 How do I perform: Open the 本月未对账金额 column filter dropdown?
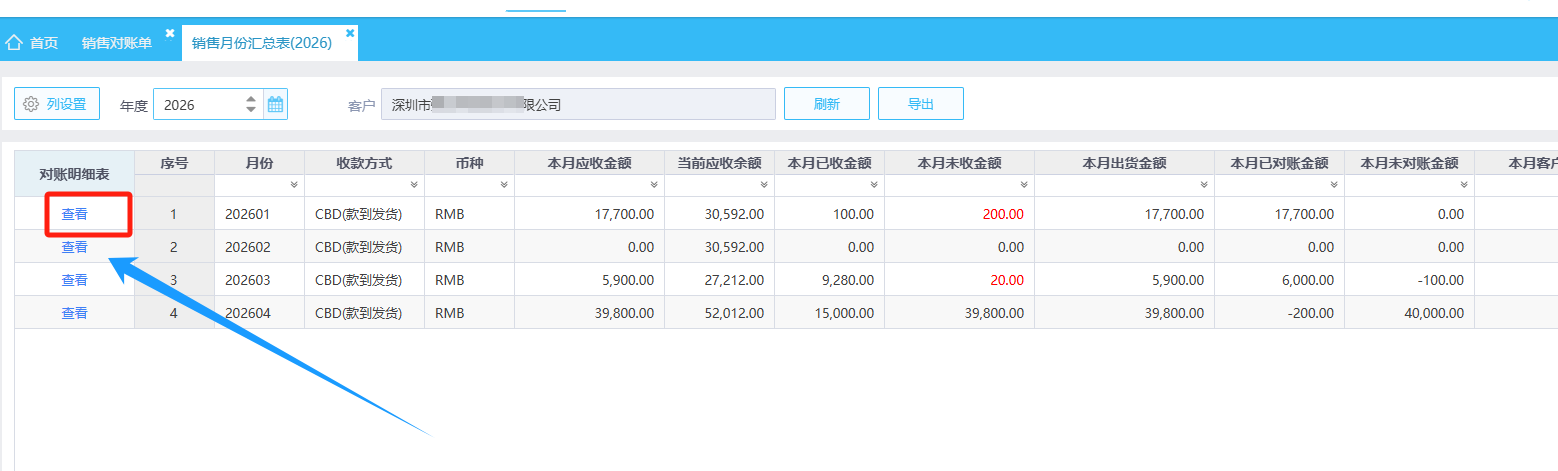point(1464,185)
